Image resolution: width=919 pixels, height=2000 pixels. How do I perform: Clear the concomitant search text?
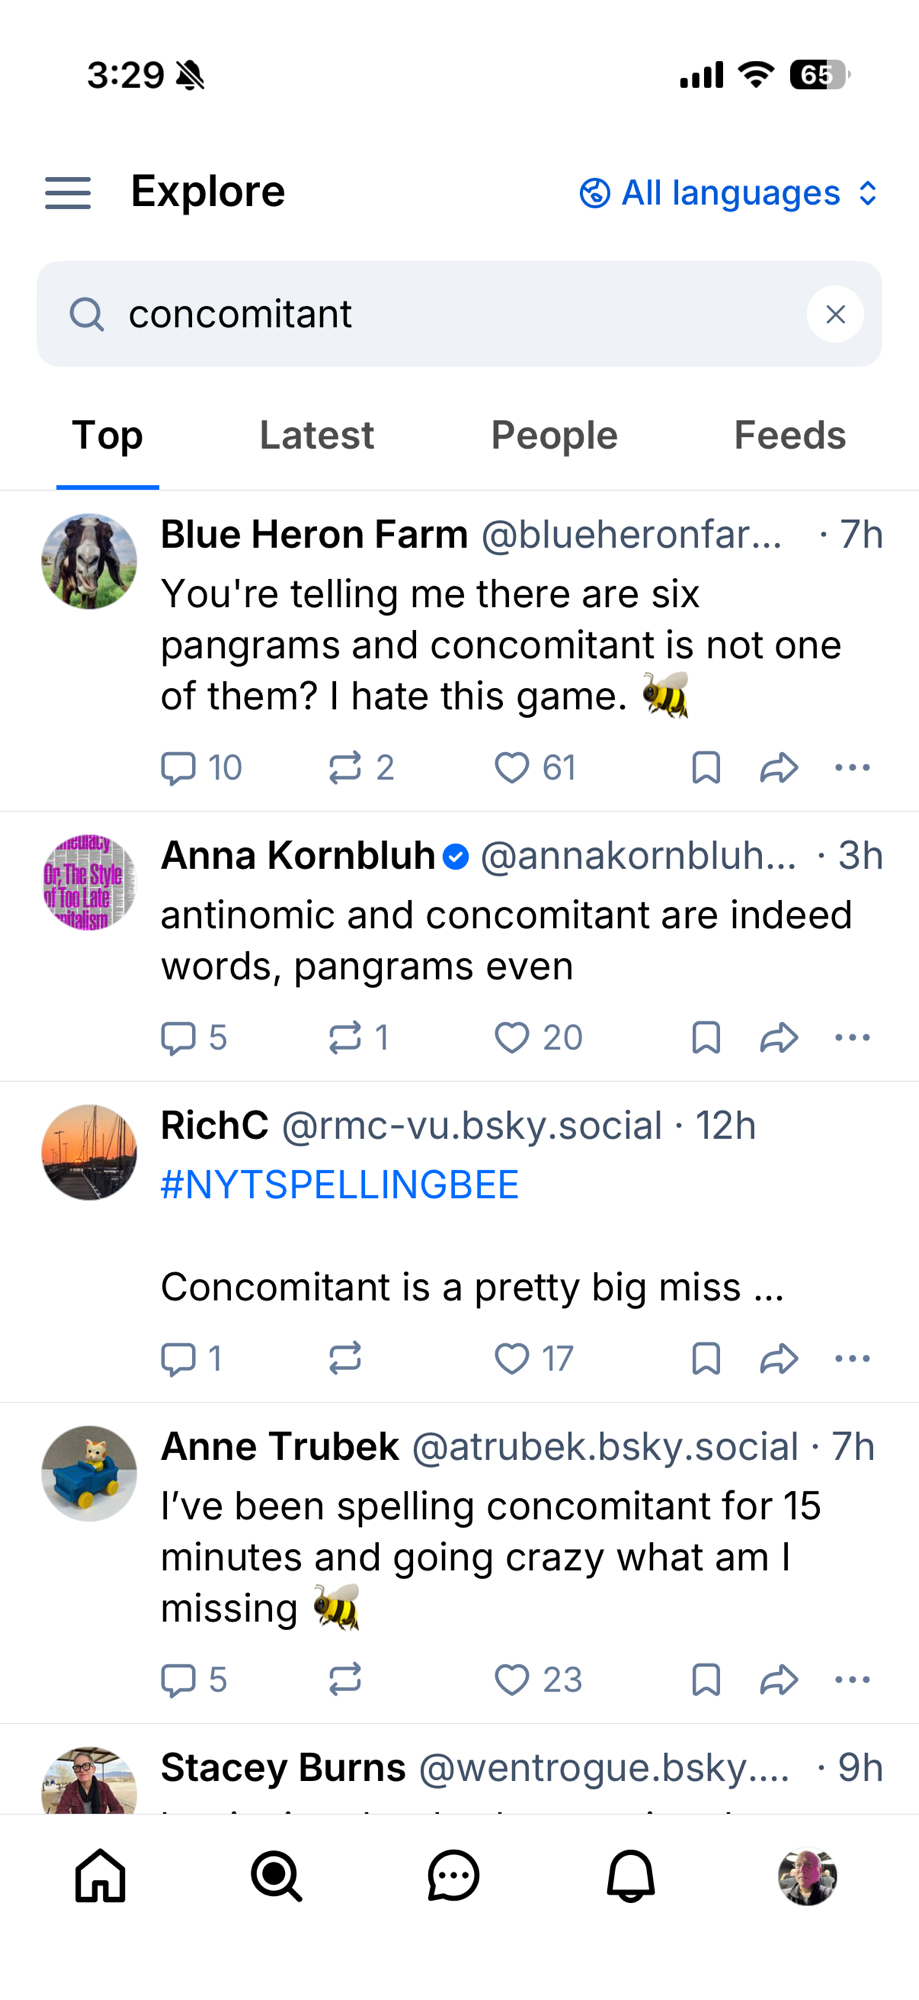pyautogui.click(x=835, y=314)
